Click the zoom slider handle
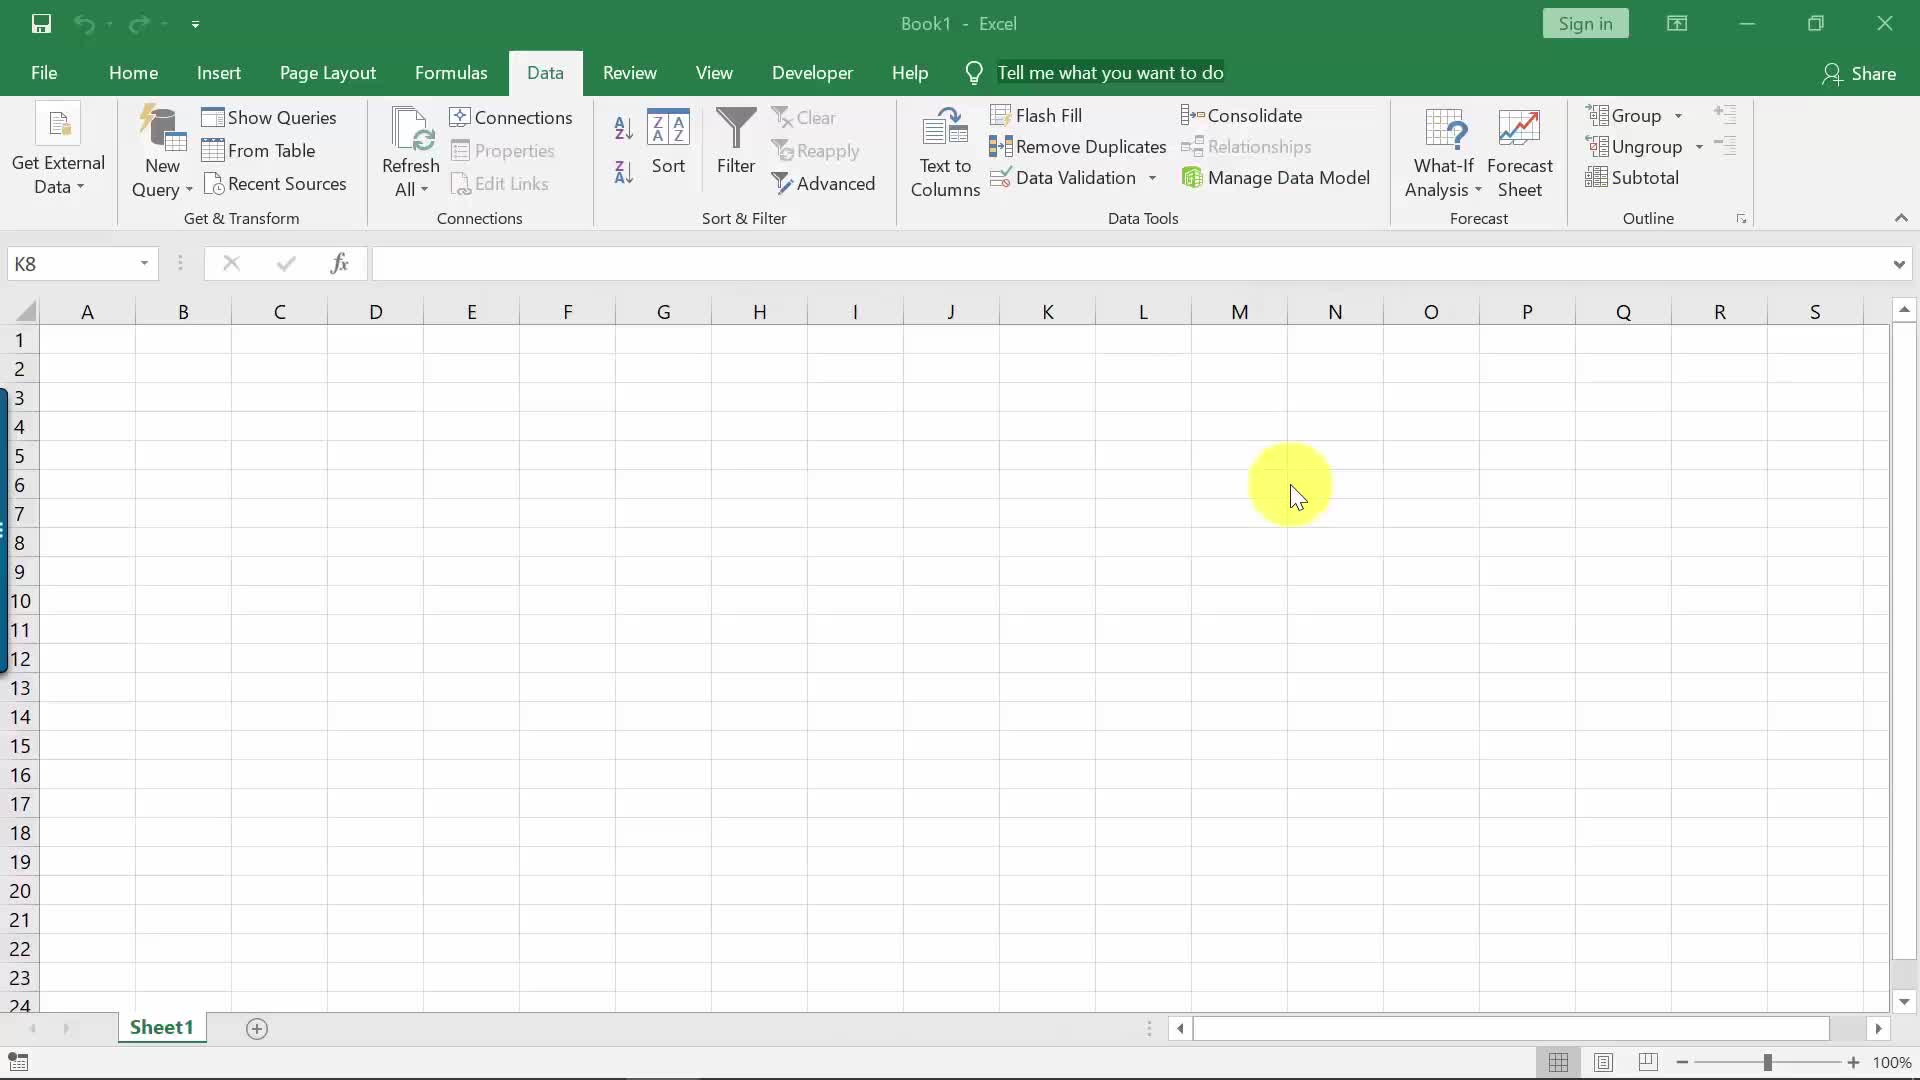 click(1767, 1062)
